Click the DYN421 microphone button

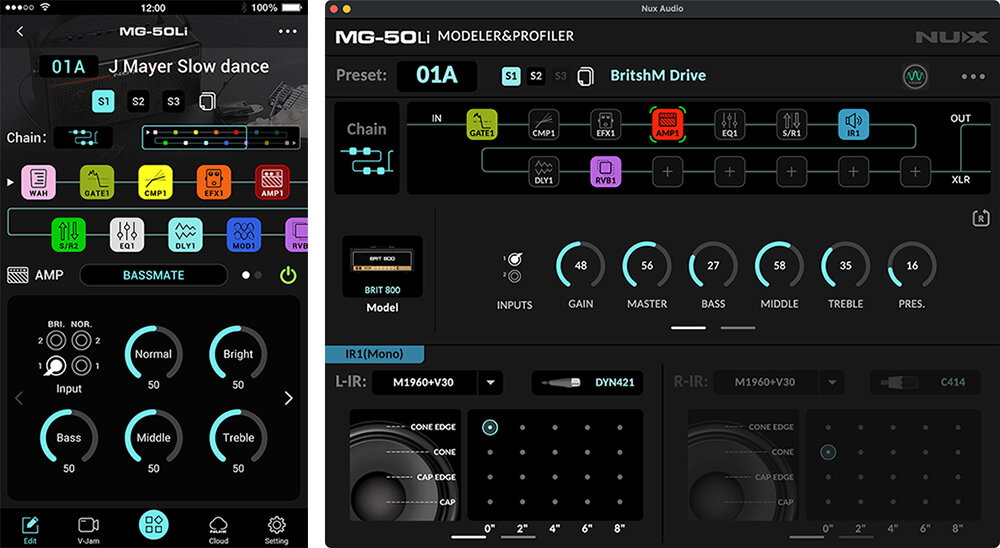[587, 382]
